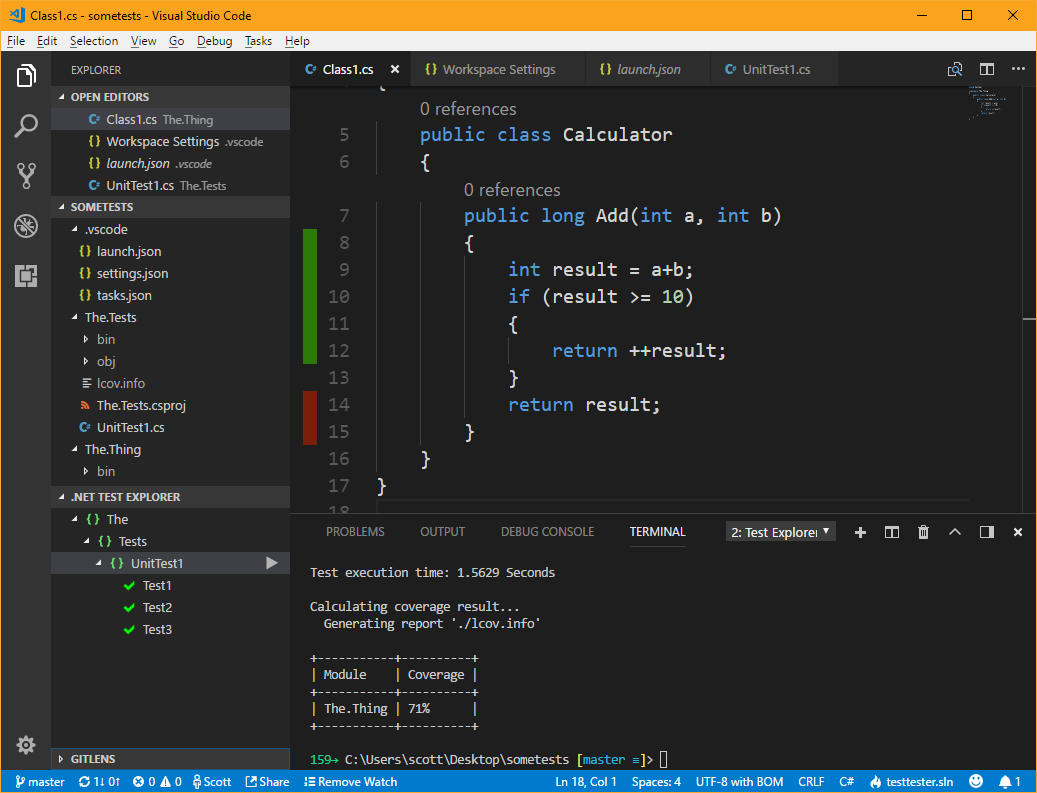Close the terminal panel

tap(1018, 532)
